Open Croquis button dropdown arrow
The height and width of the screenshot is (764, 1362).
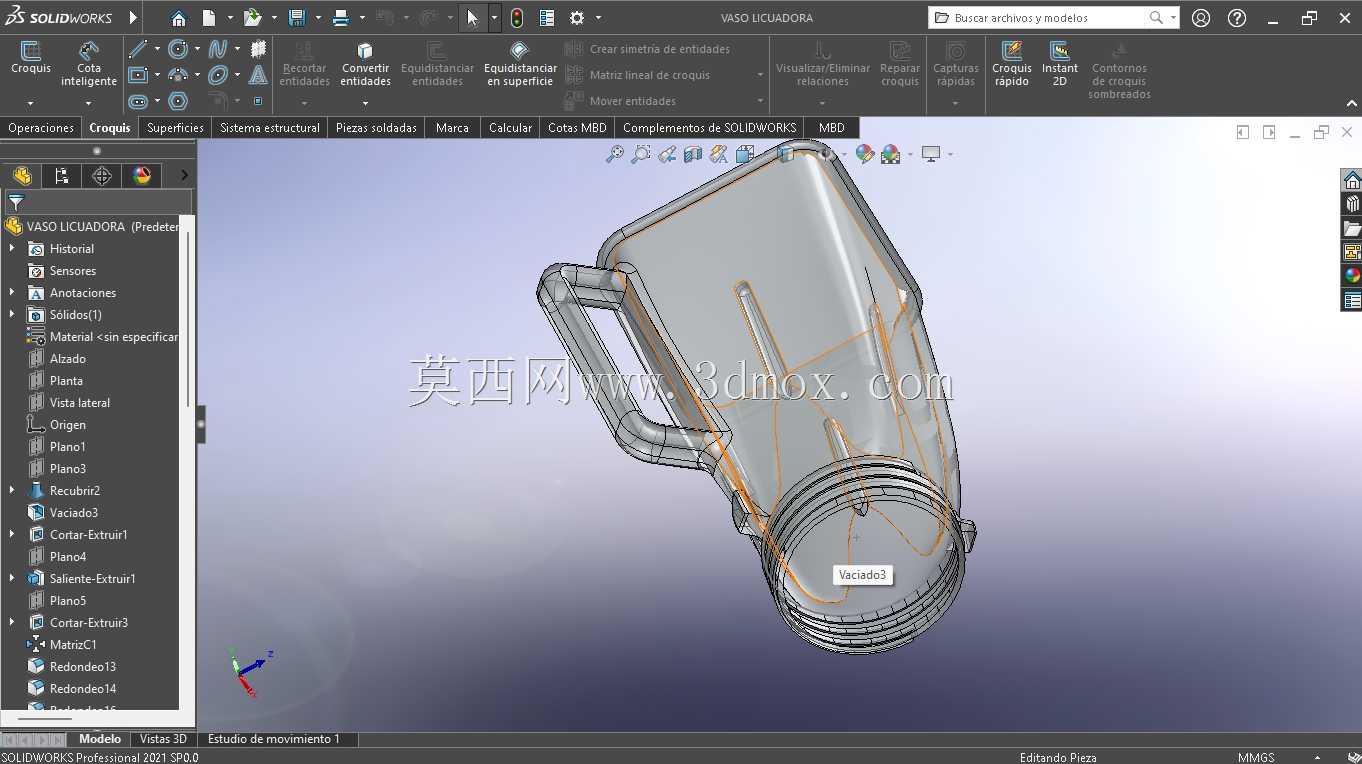31,102
